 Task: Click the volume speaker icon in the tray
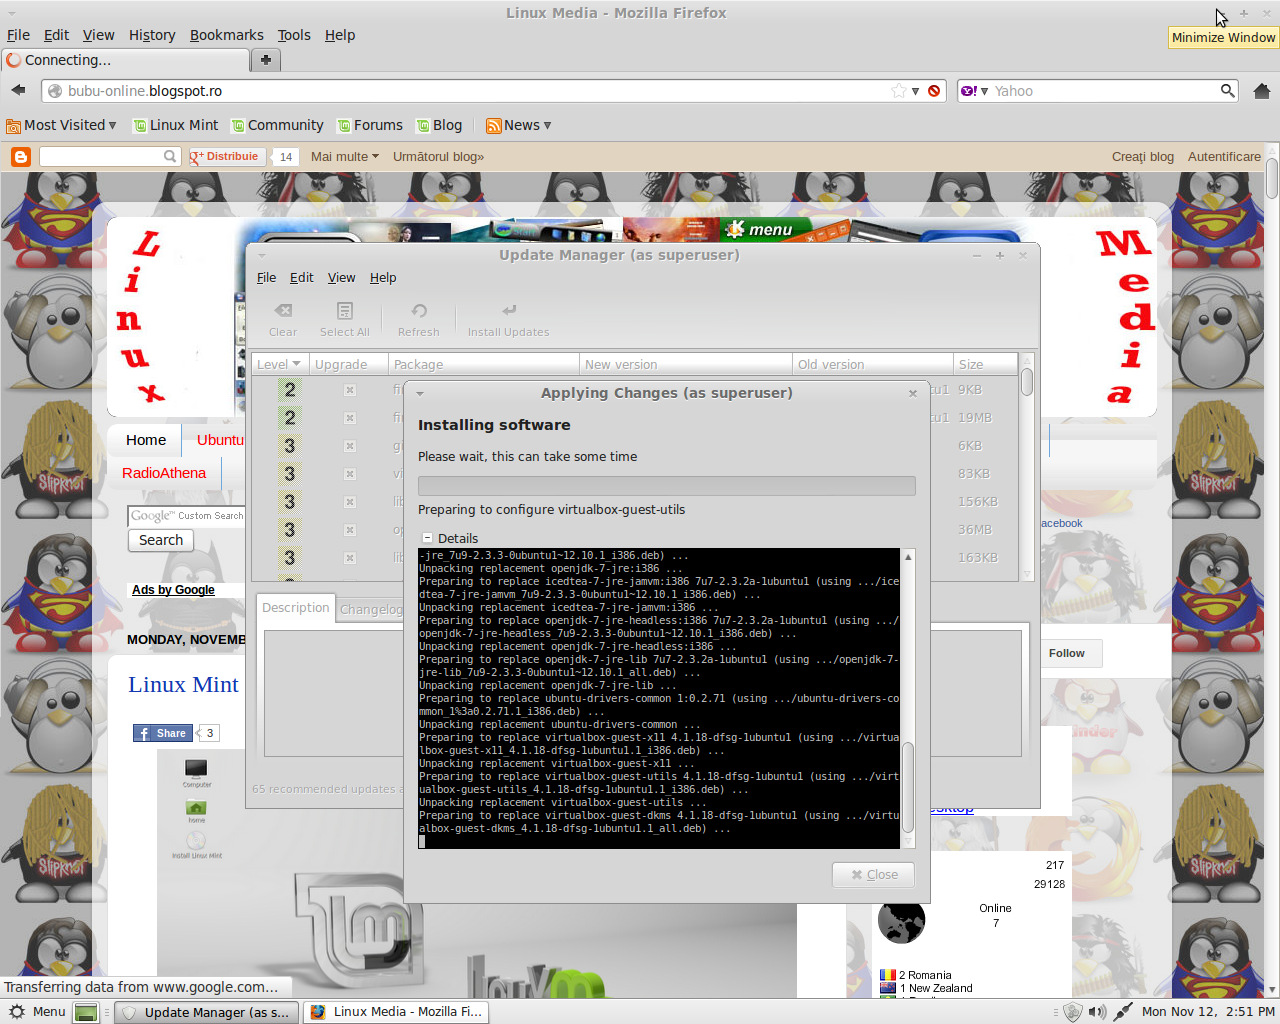1097,1012
